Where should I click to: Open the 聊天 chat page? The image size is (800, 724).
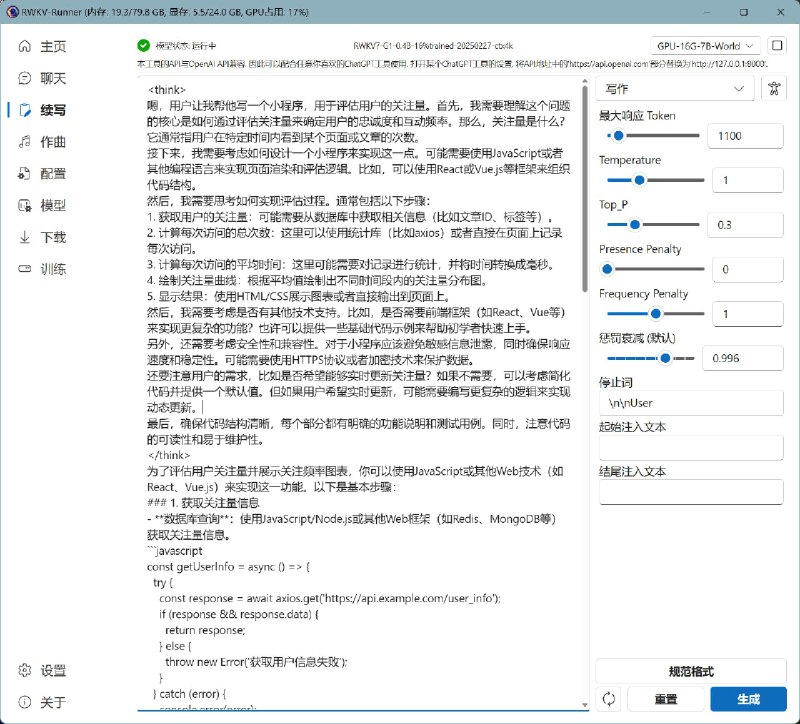tap(43, 78)
